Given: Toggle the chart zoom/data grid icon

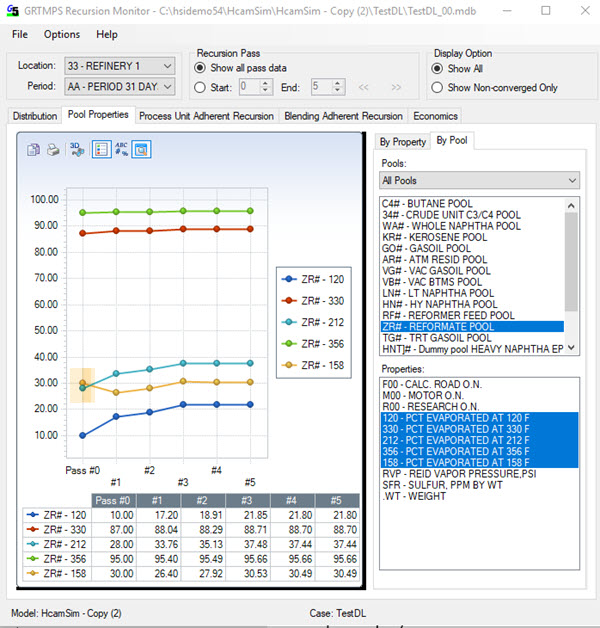Looking at the screenshot, I should [142, 149].
